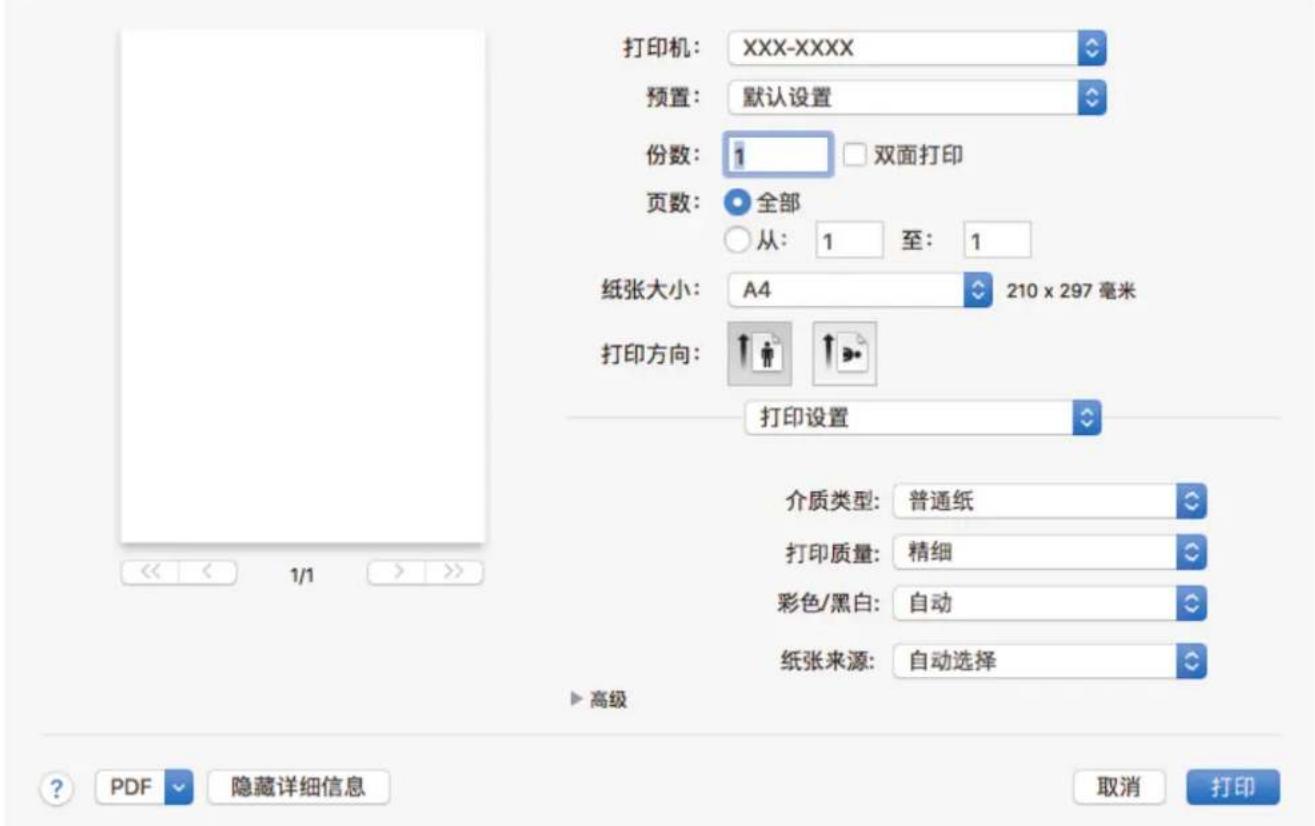The width and height of the screenshot is (1315, 826).
Task: Open the 彩色/黑白 自动 dropdown
Action: pyautogui.click(x=1050, y=602)
